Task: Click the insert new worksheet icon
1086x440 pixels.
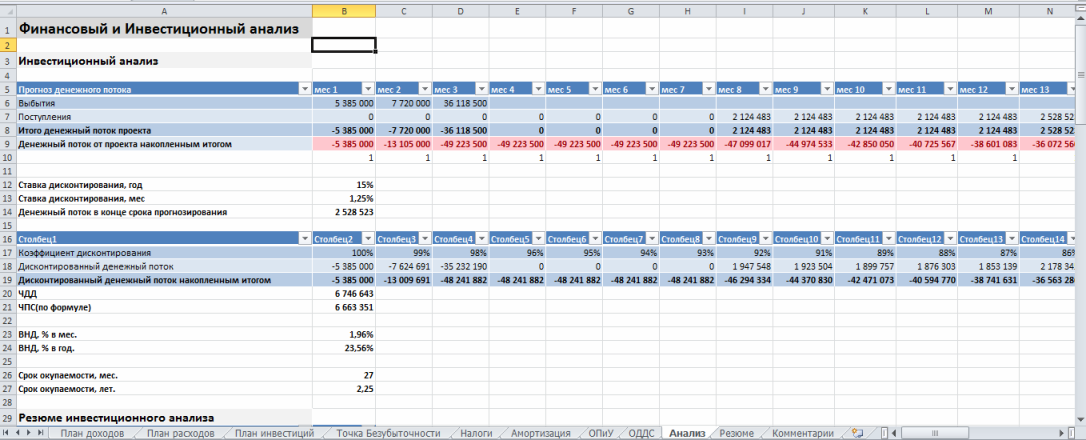Action: [x=856, y=433]
